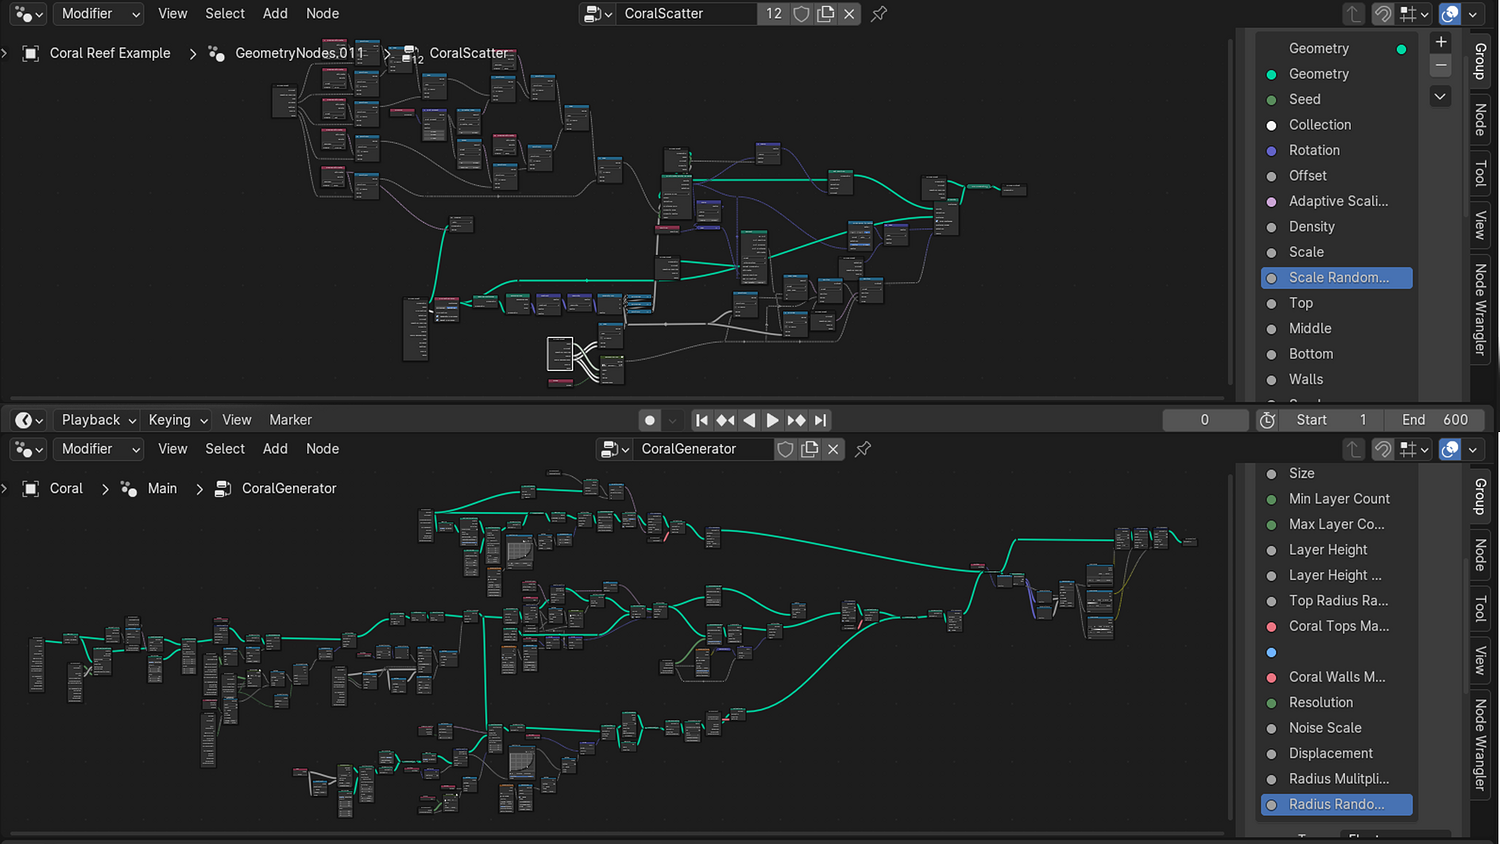Viewport: 1500px width, 844px height.
Task: Select Walls socket in interface list
Action: [x=1337, y=379]
